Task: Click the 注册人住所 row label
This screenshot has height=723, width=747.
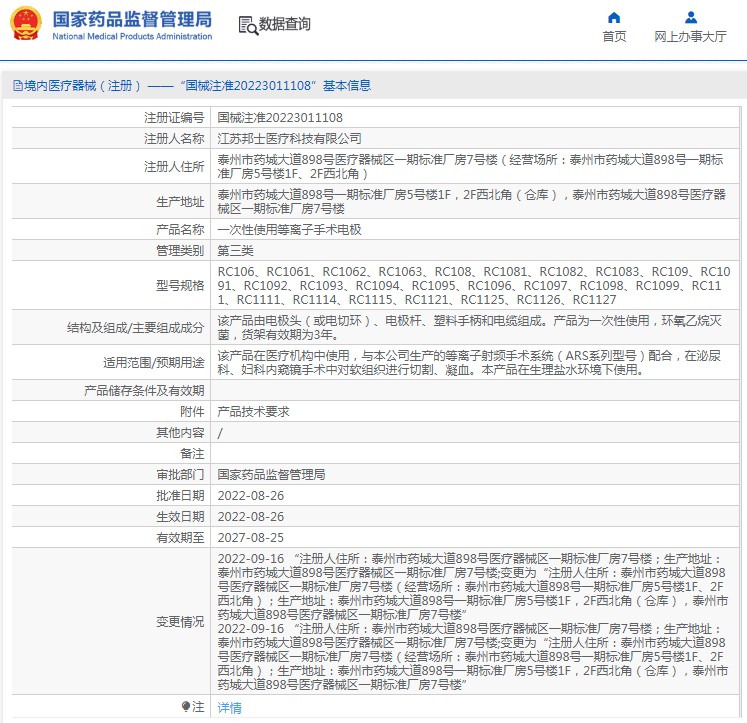Action: click(x=174, y=167)
